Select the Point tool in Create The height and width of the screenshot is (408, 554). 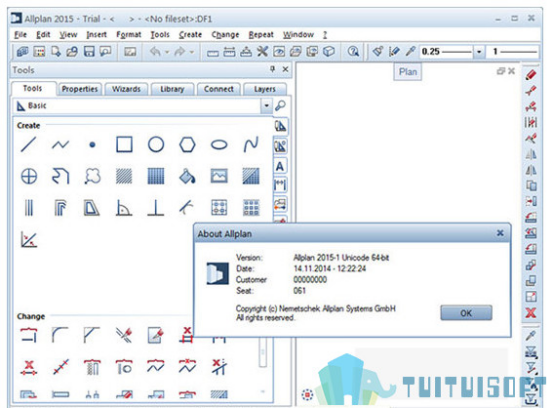click(x=92, y=144)
